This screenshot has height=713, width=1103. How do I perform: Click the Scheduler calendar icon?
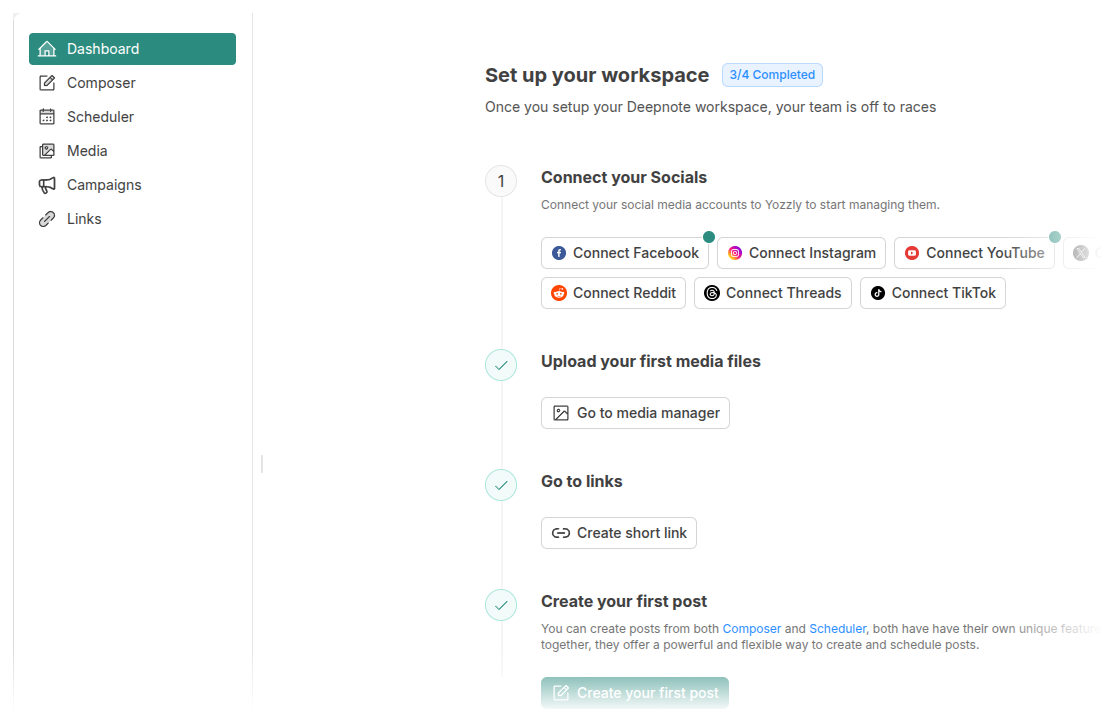[47, 117]
